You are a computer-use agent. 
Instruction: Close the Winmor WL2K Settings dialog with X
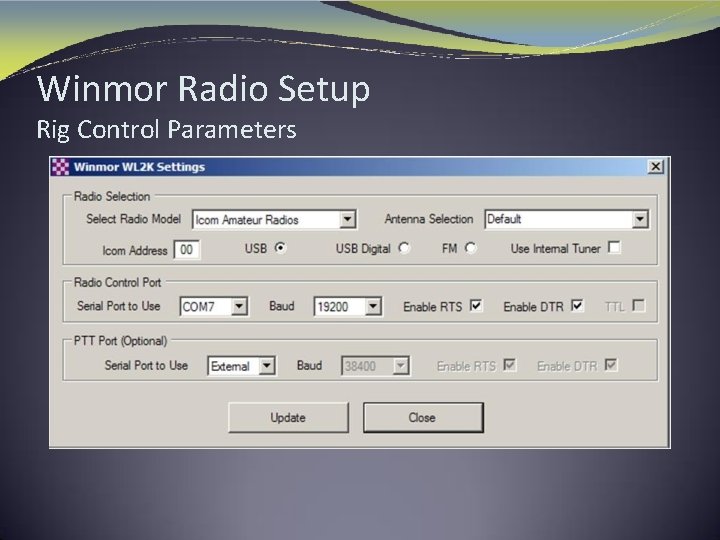(x=655, y=166)
